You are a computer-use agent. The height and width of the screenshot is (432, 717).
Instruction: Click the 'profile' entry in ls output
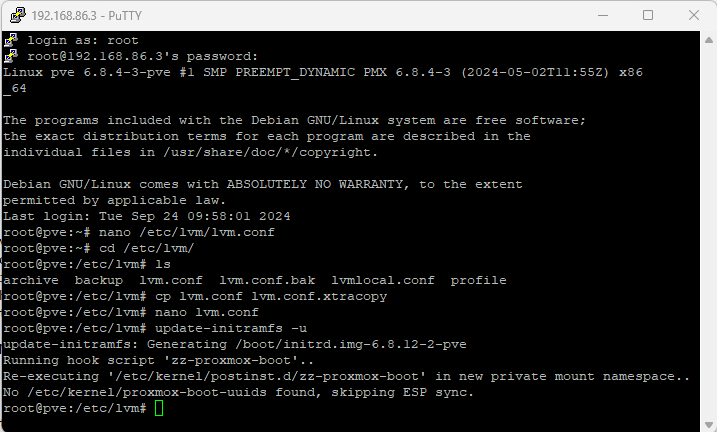pos(478,280)
